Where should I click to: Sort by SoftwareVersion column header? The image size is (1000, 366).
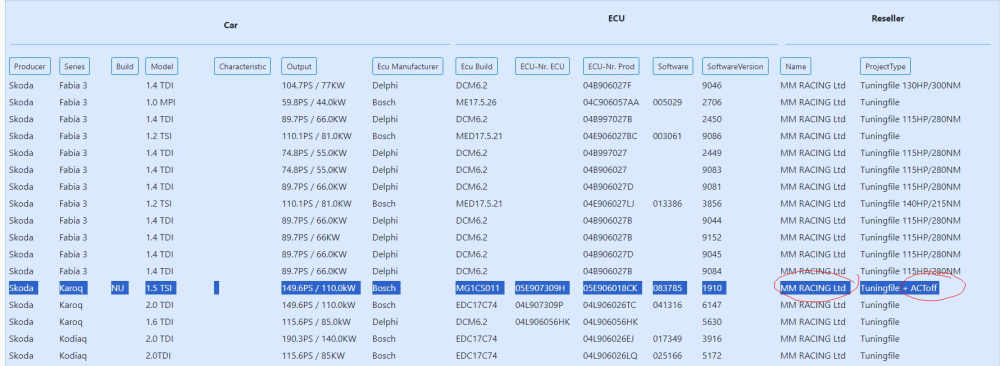click(735, 66)
